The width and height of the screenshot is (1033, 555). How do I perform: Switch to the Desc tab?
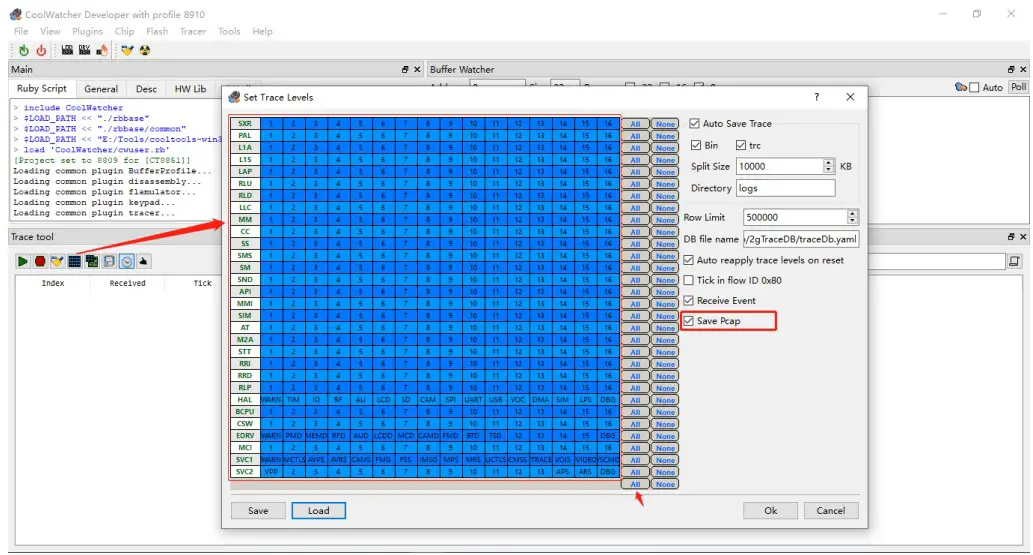146,89
